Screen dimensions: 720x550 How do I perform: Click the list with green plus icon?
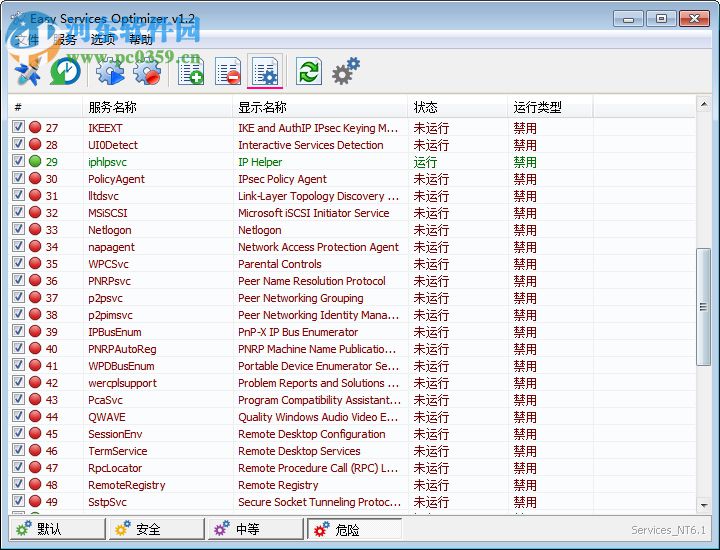191,72
